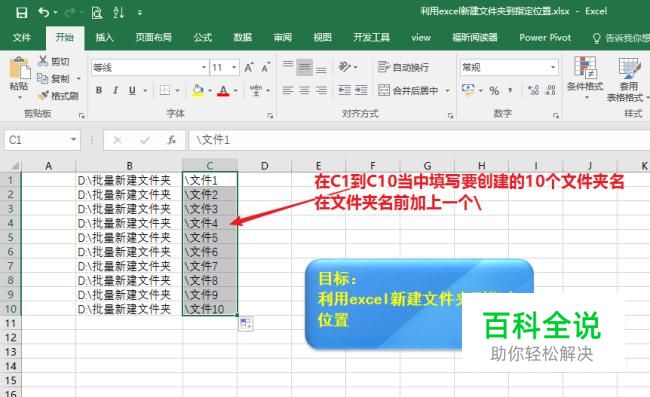650x397 pixels.
Task: Toggle 自动换行 wrap text
Action: coord(403,67)
